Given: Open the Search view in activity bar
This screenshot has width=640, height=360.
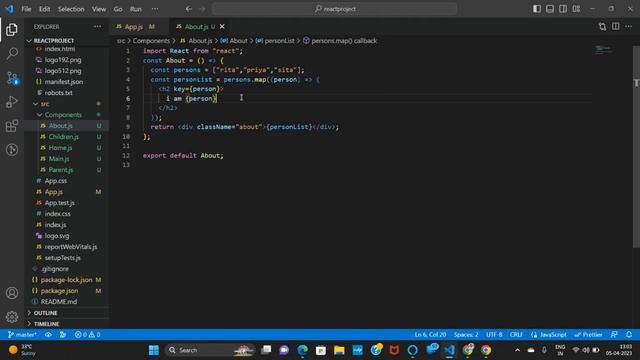Looking at the screenshot, I should click(12, 53).
